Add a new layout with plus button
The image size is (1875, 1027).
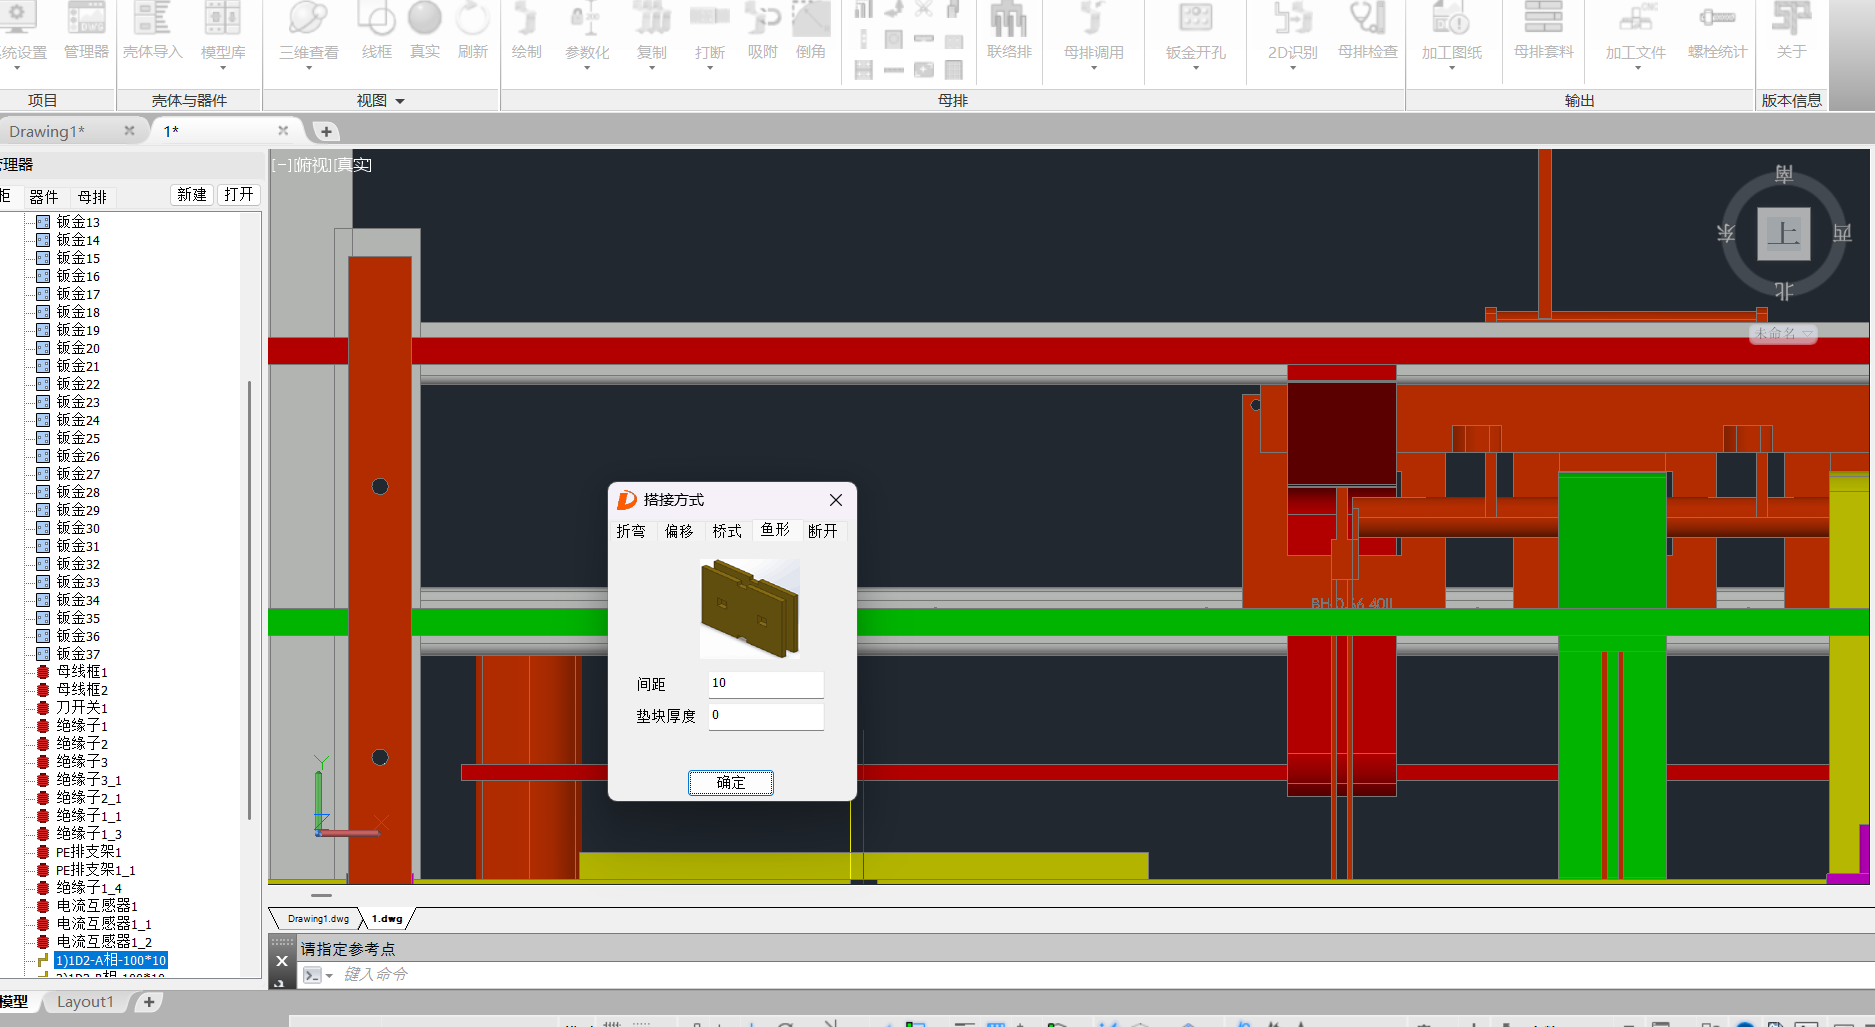click(x=149, y=1002)
